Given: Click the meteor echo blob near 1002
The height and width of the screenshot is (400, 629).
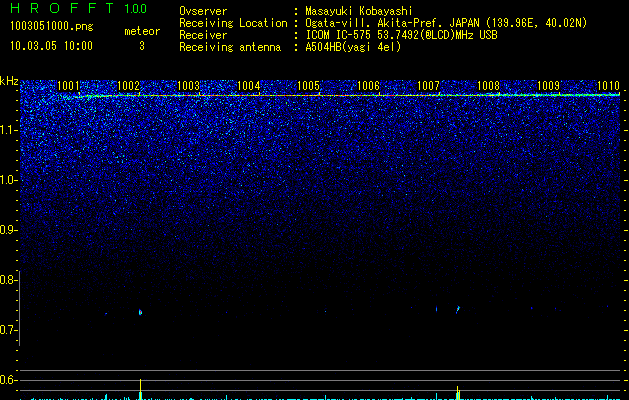Looking at the screenshot, I should click(140, 312).
